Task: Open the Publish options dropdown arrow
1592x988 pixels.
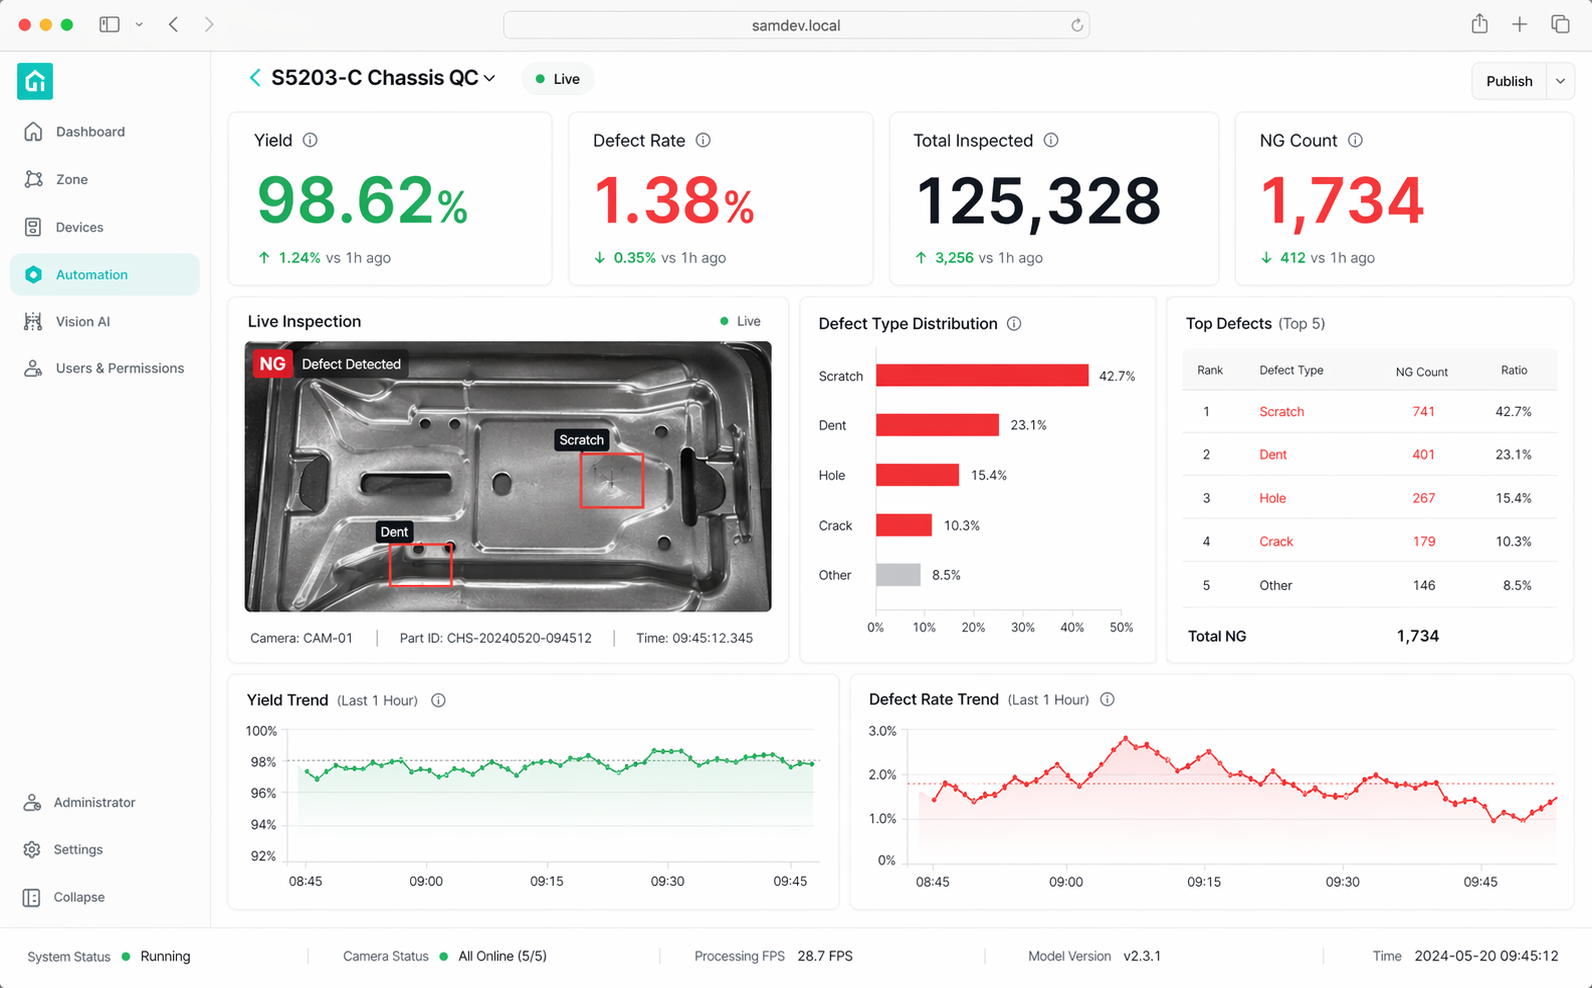Action: click(x=1560, y=81)
